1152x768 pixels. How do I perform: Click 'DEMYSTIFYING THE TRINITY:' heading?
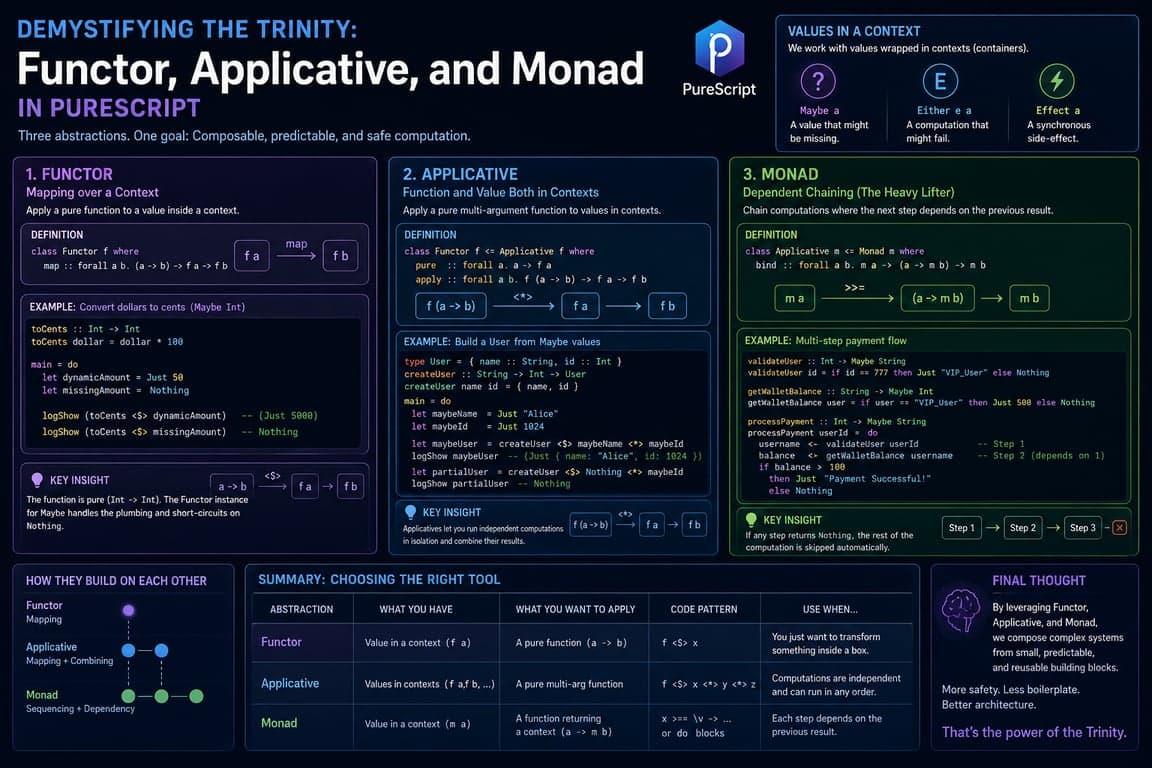(187, 29)
